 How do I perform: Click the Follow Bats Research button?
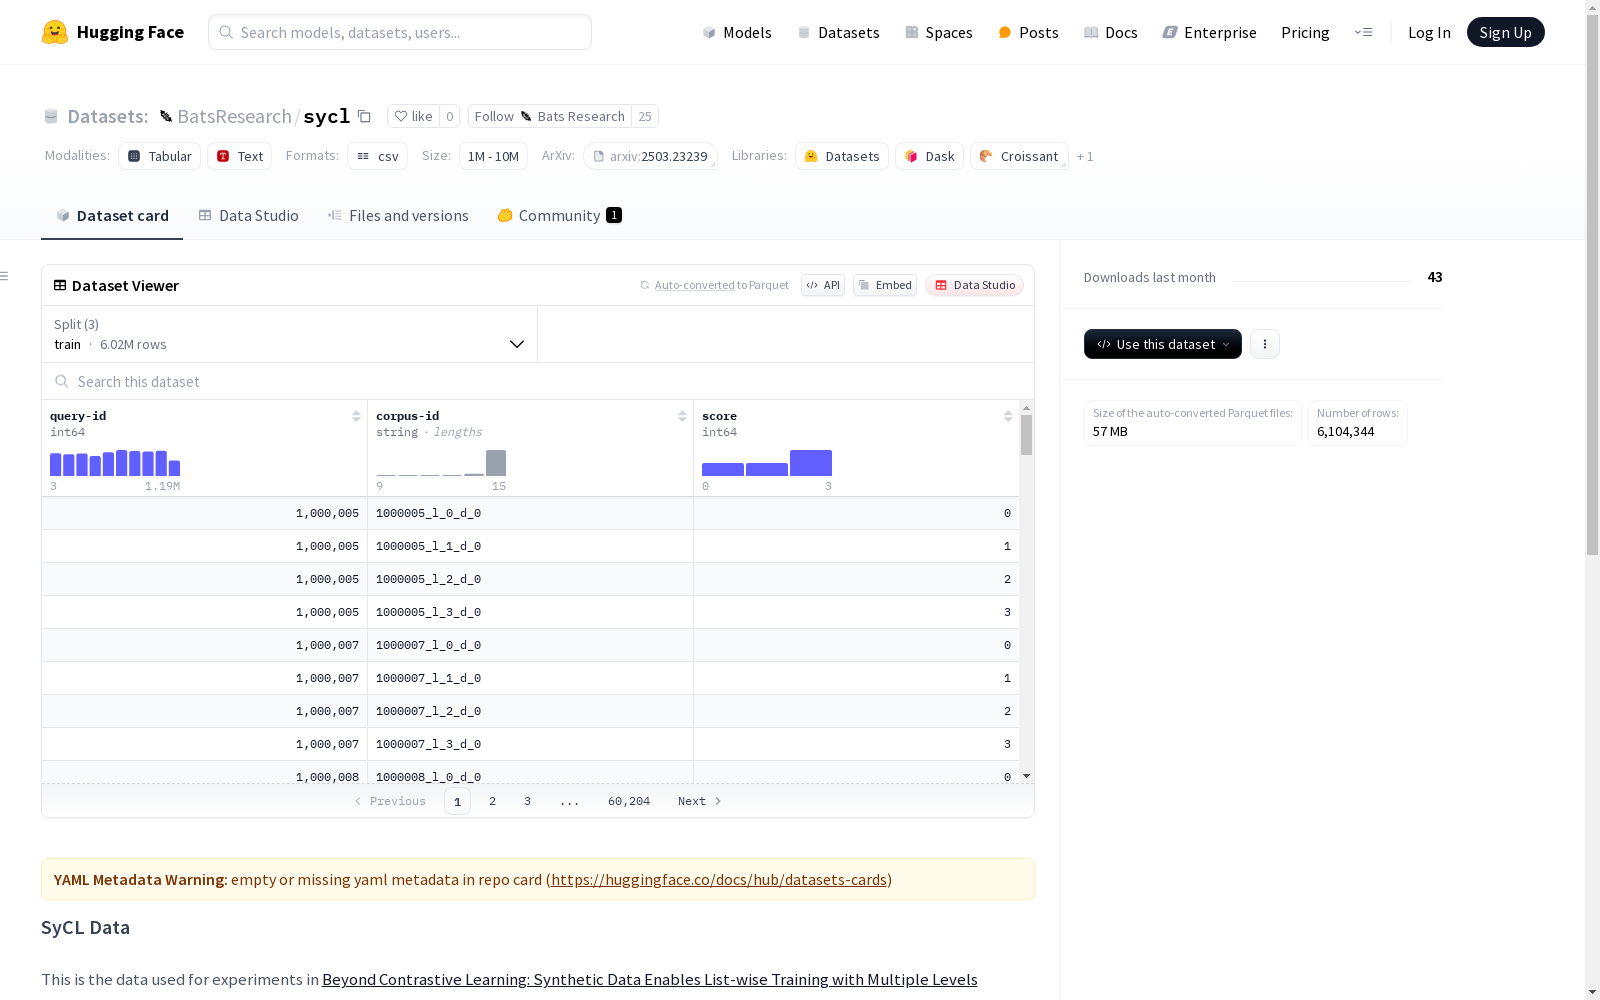coord(550,116)
